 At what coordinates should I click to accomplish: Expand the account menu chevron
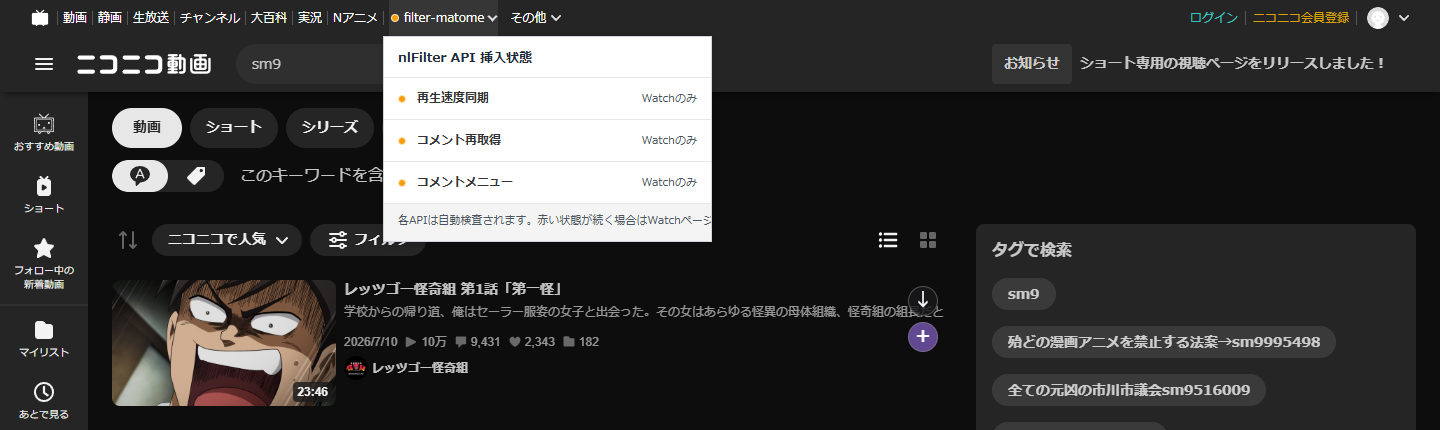pos(1404,18)
